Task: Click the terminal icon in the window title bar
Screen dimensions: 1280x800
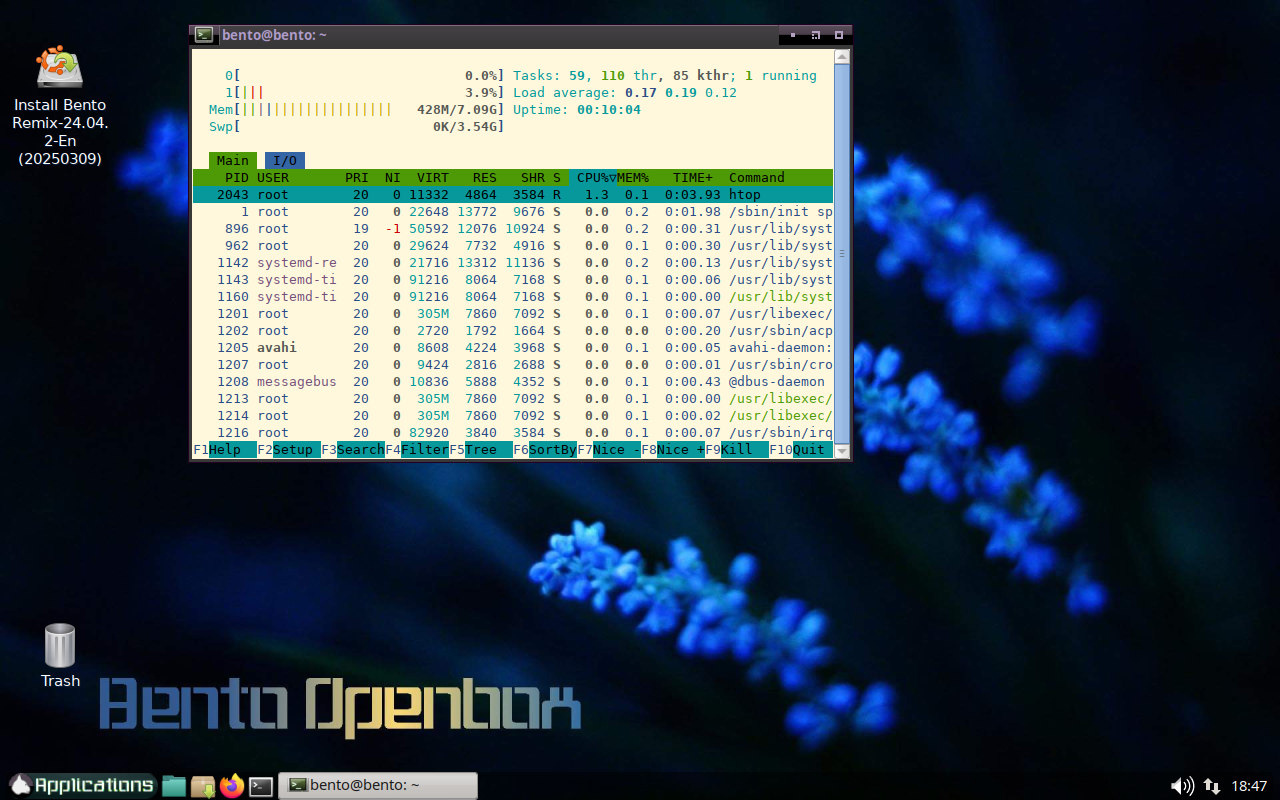Action: pyautogui.click(x=204, y=35)
